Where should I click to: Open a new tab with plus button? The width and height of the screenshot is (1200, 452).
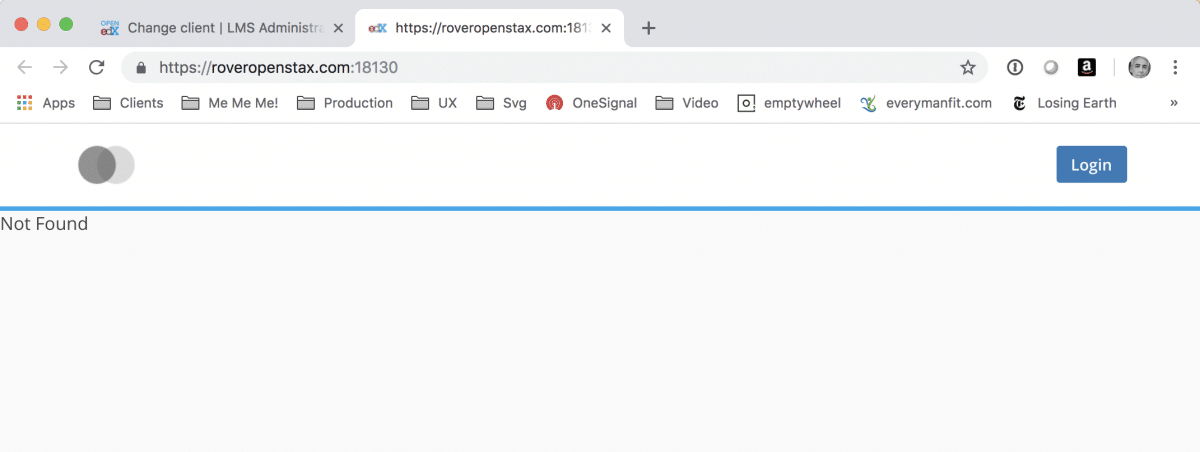tap(648, 28)
